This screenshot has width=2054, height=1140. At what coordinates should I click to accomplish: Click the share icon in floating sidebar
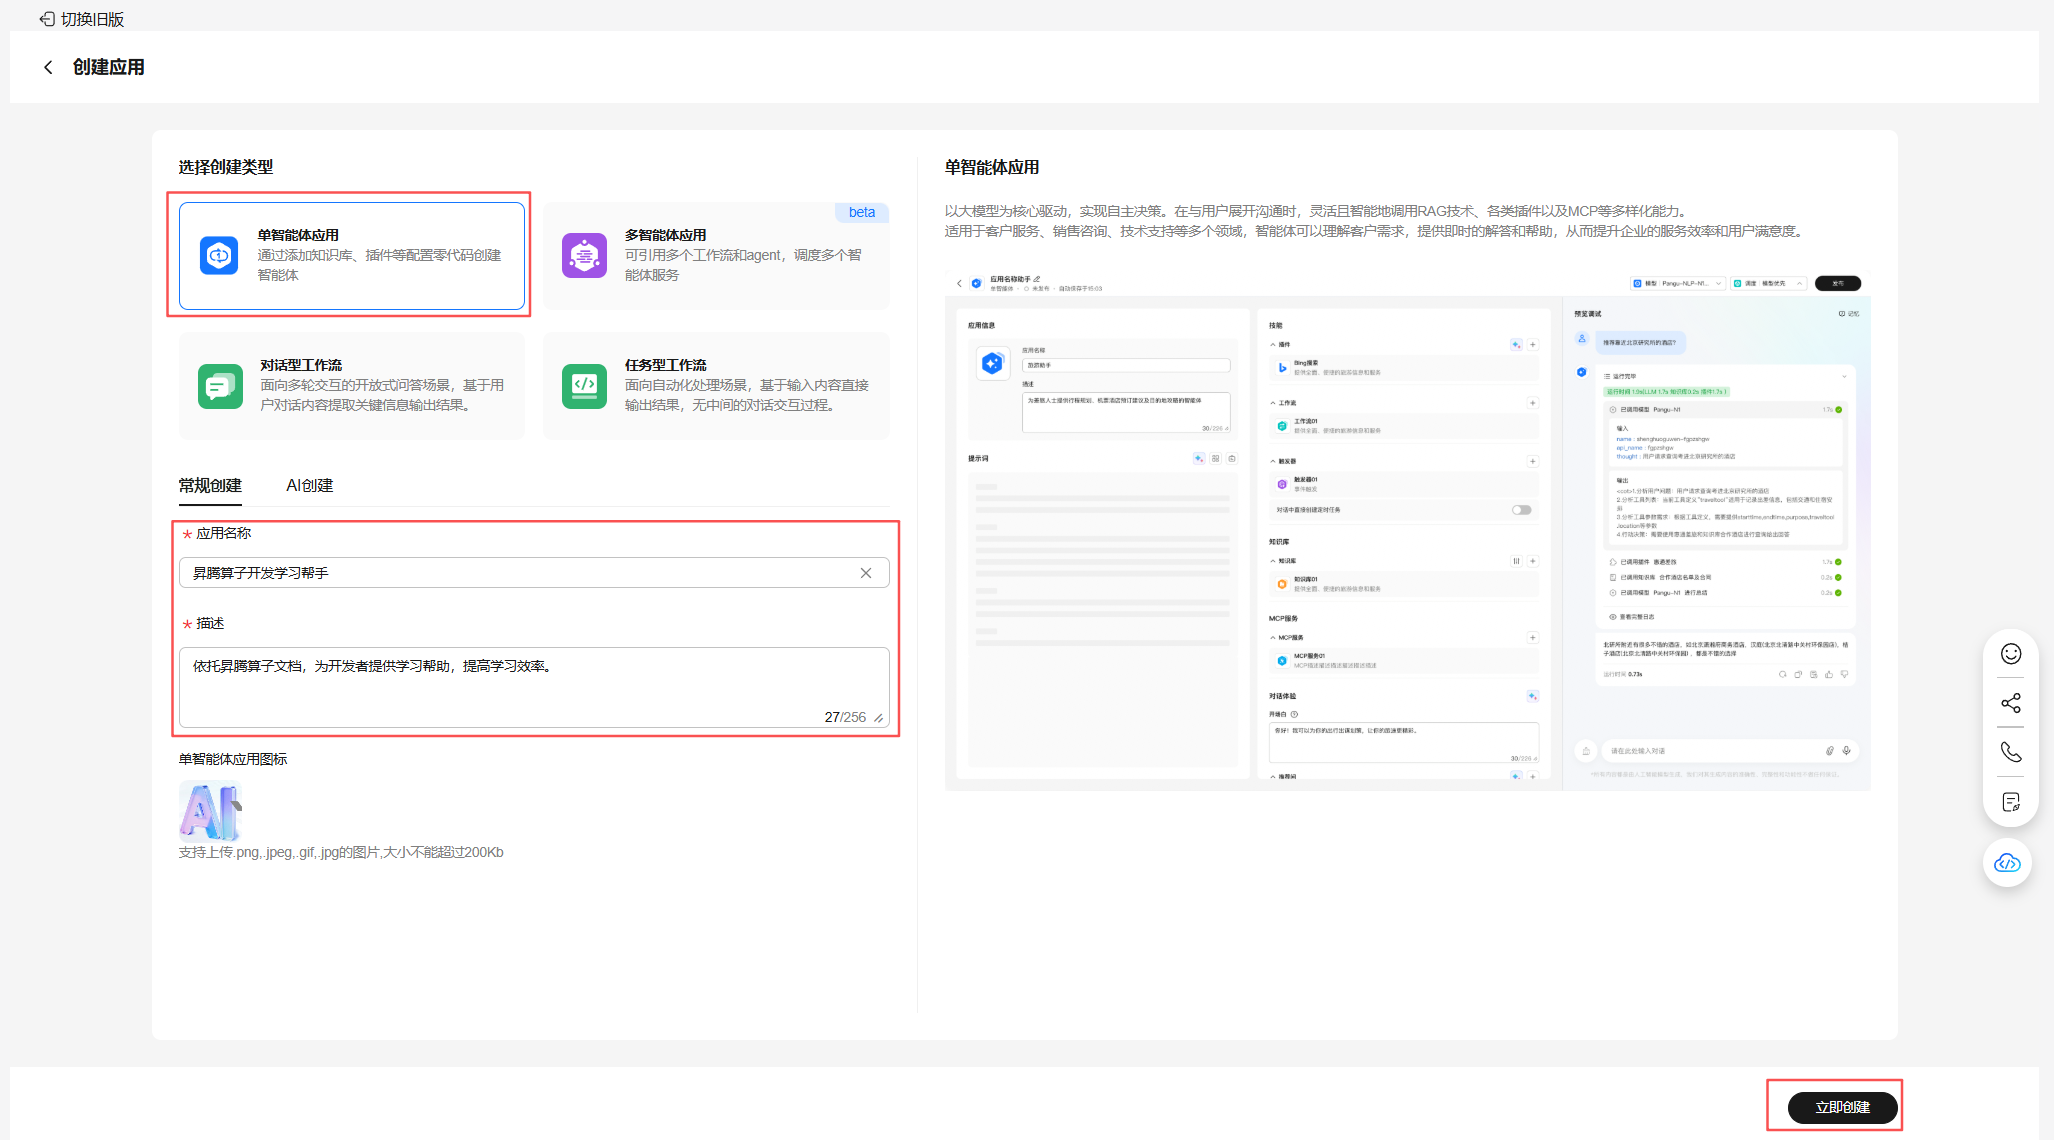click(x=2011, y=703)
